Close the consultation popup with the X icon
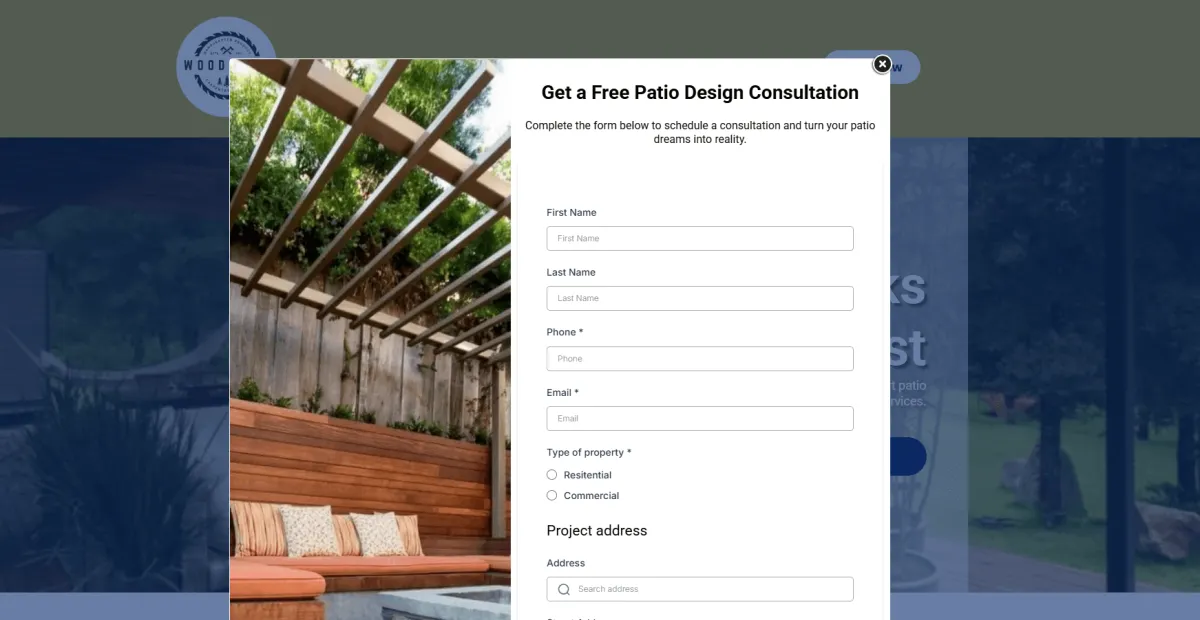The height and width of the screenshot is (620, 1200). point(882,64)
